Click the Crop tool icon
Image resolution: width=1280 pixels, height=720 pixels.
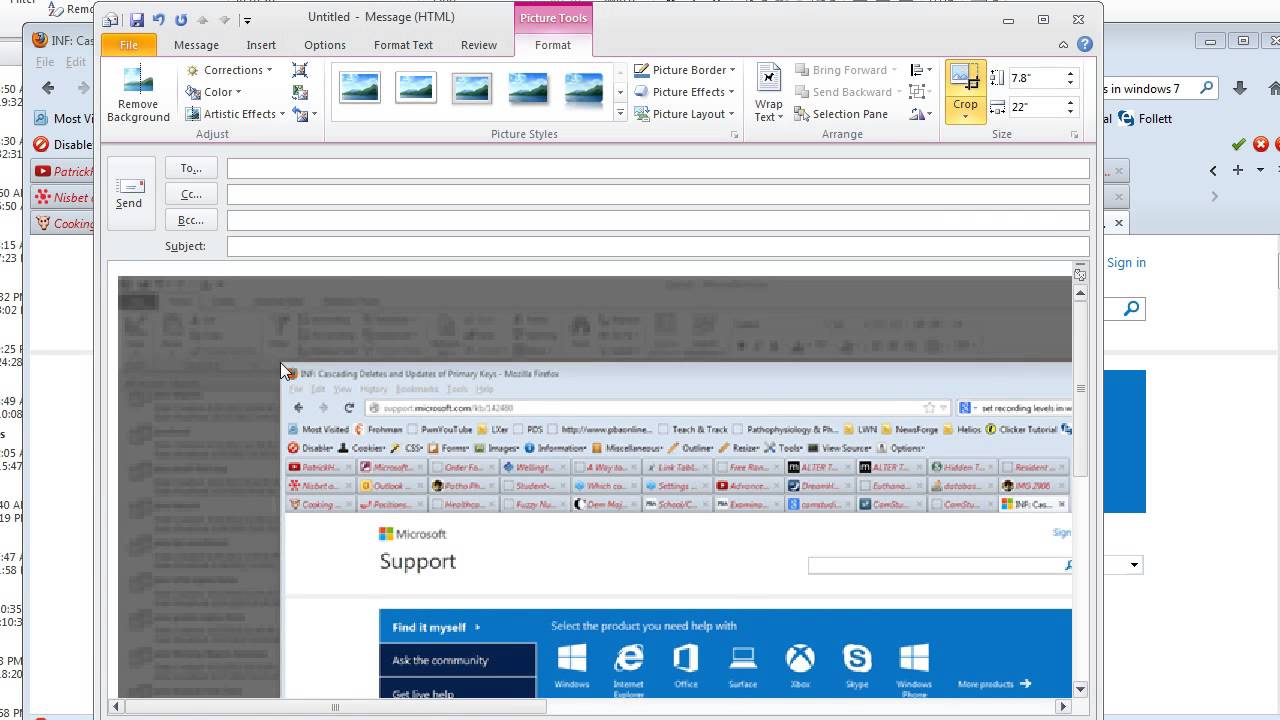(x=965, y=78)
